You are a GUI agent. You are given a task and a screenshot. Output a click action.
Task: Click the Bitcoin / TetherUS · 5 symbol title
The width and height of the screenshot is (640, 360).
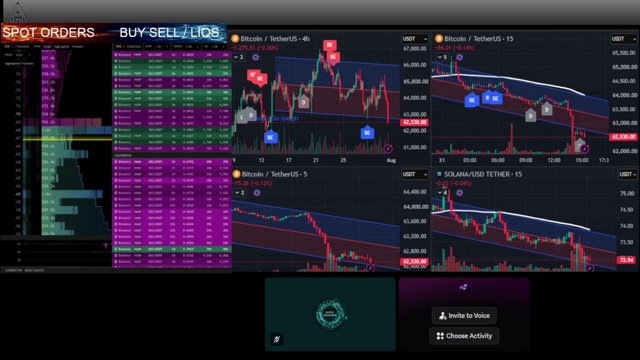click(x=274, y=174)
